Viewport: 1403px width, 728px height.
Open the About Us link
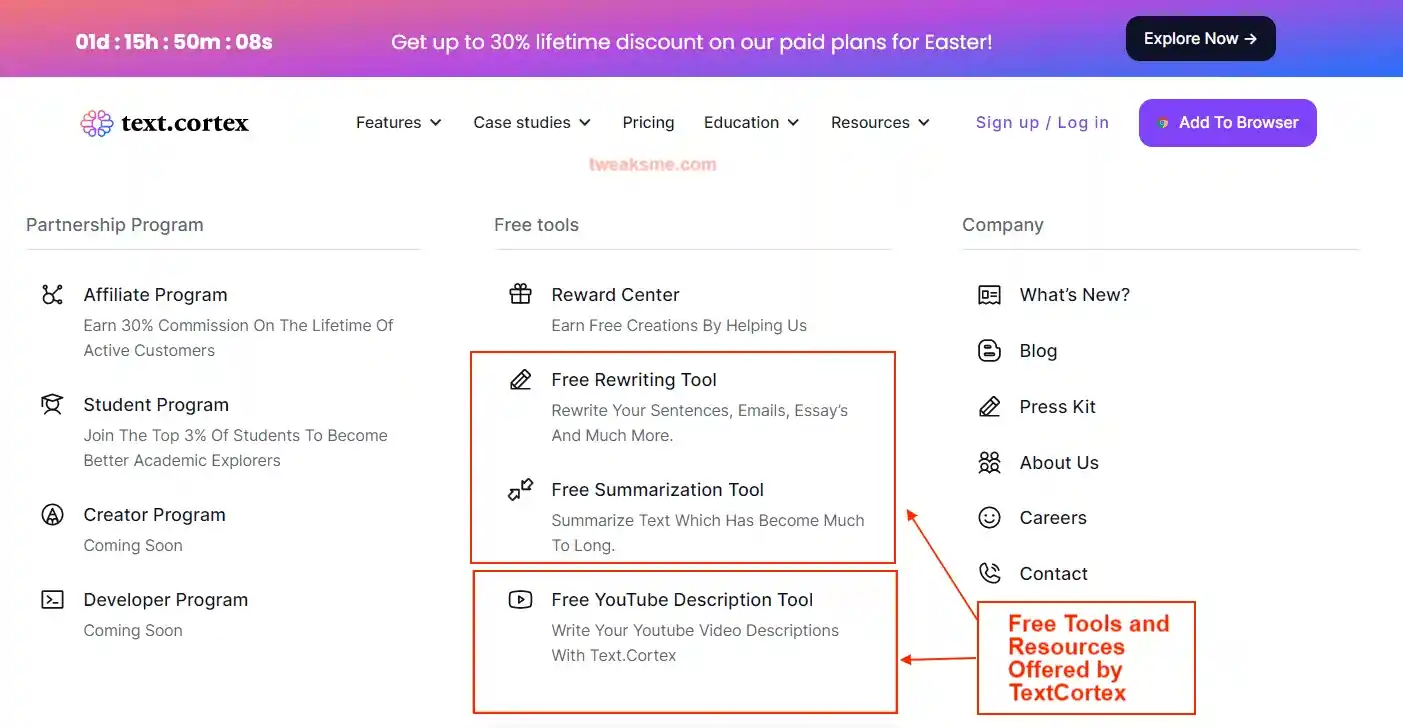click(x=1059, y=462)
